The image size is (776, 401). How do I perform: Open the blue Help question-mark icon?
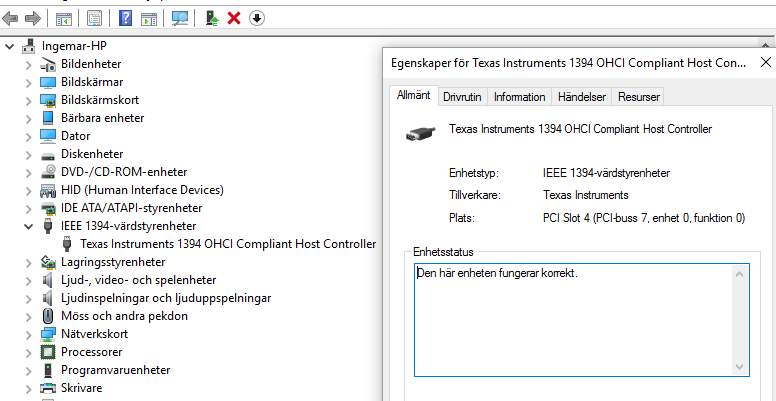126,19
